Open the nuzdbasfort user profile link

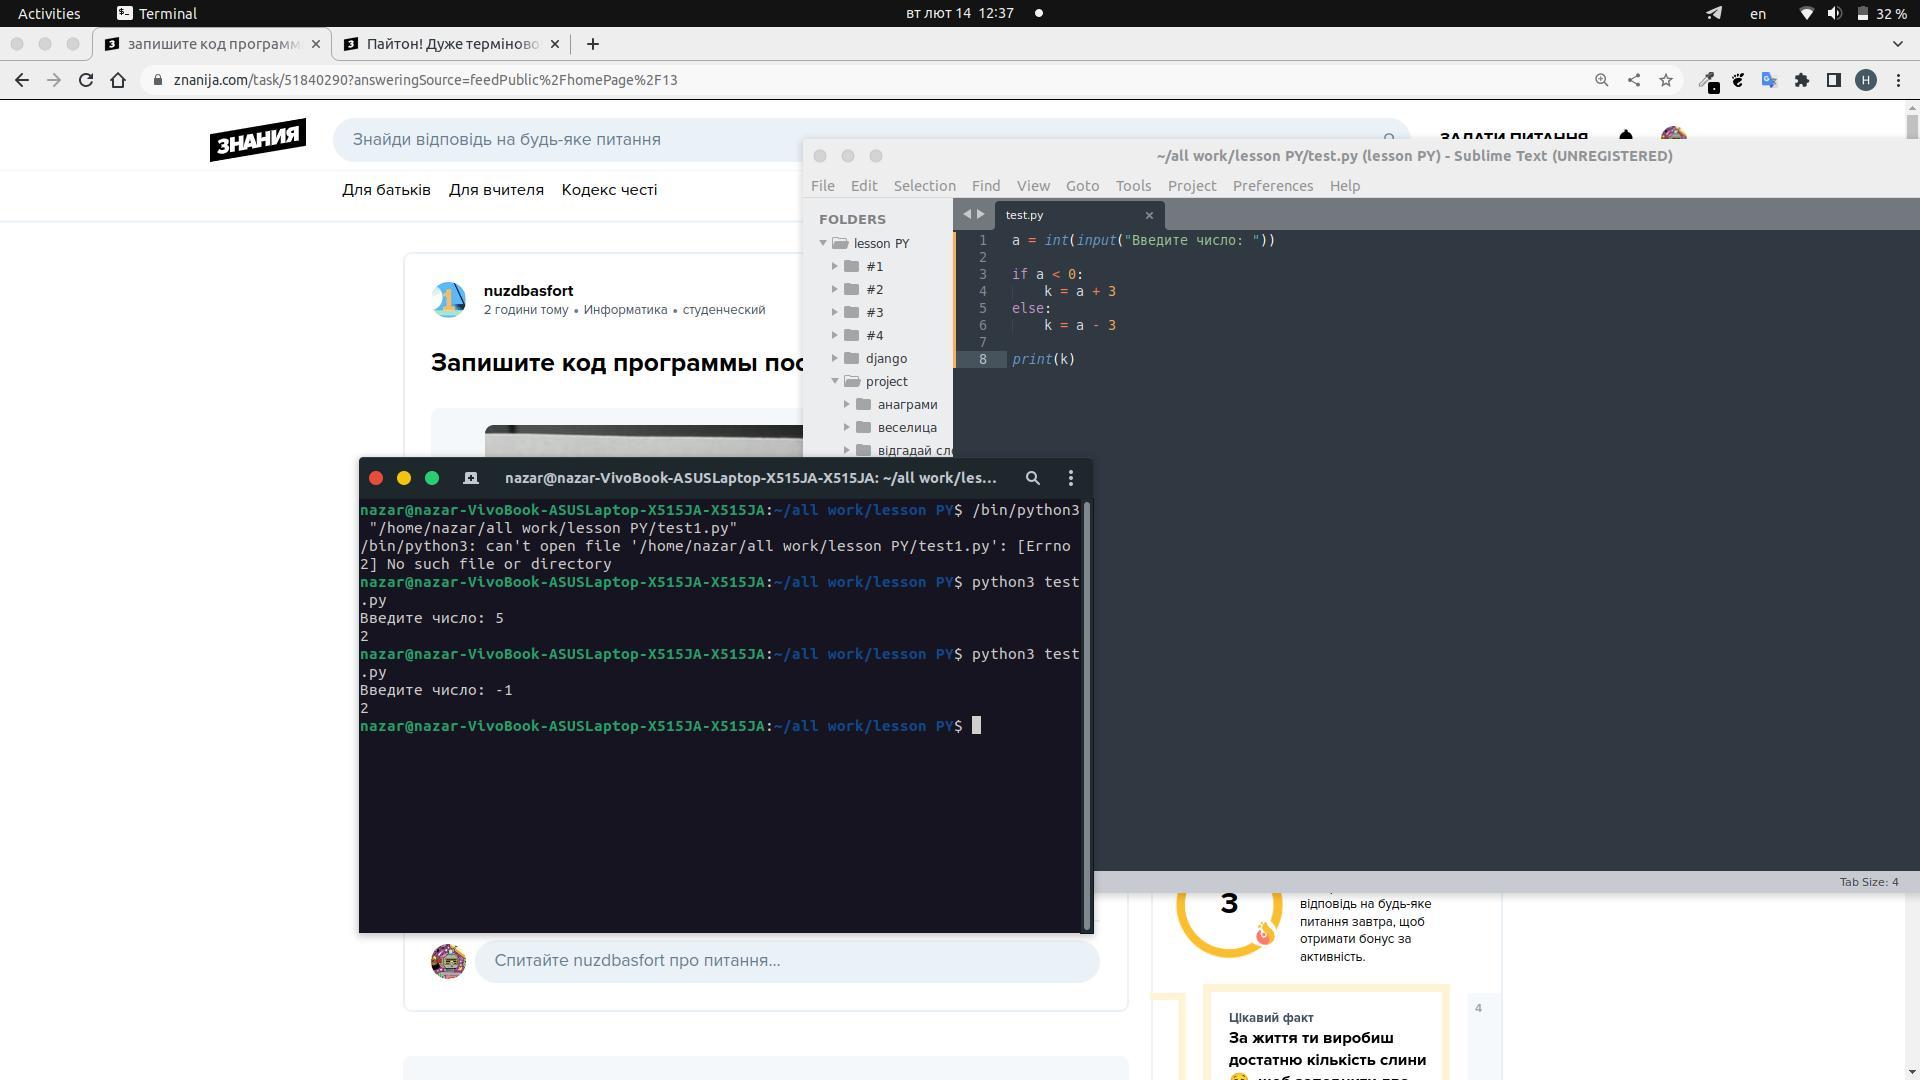pyautogui.click(x=528, y=291)
